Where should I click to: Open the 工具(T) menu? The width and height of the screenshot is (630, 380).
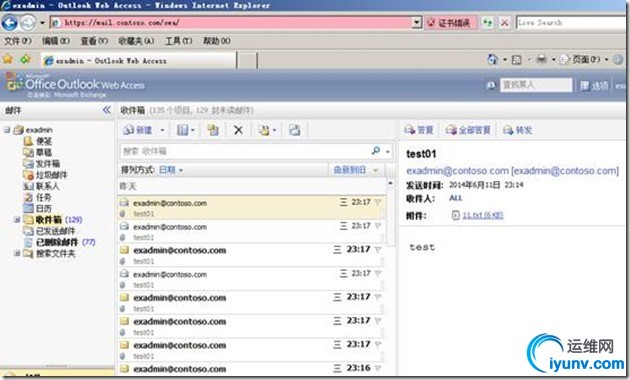pos(178,41)
